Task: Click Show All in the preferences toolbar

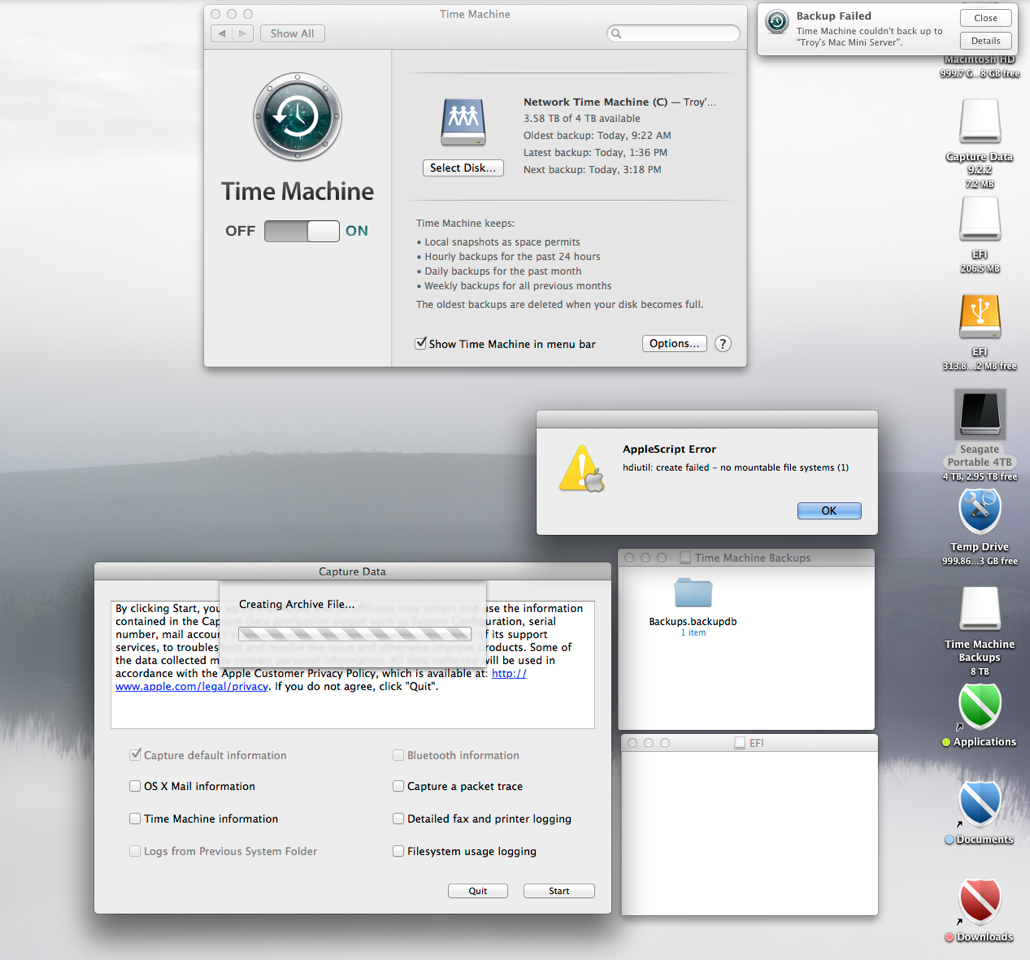Action: pyautogui.click(x=292, y=33)
